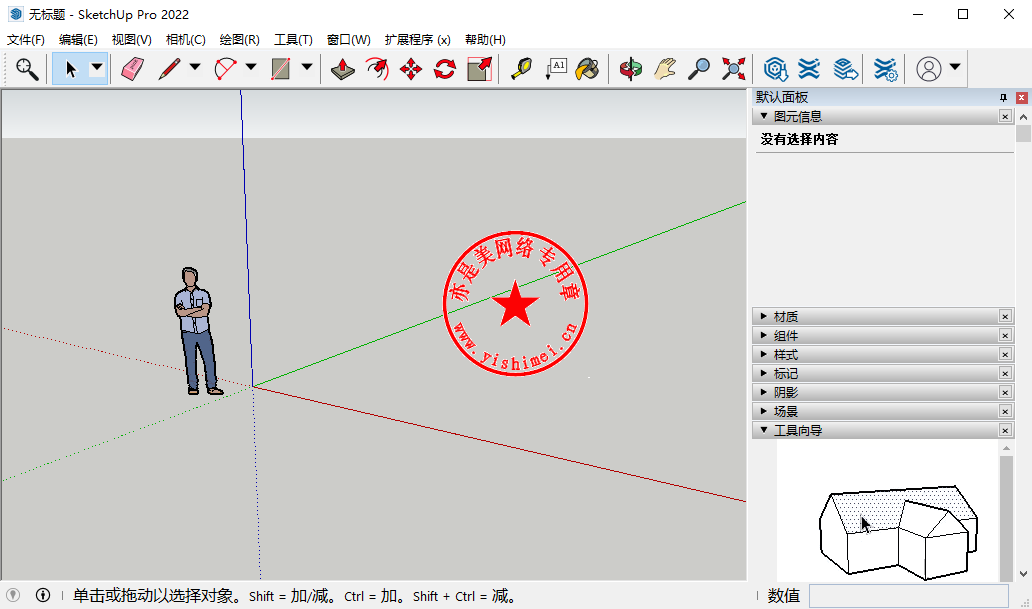Close the 工具向导 panel section

tap(1005, 431)
